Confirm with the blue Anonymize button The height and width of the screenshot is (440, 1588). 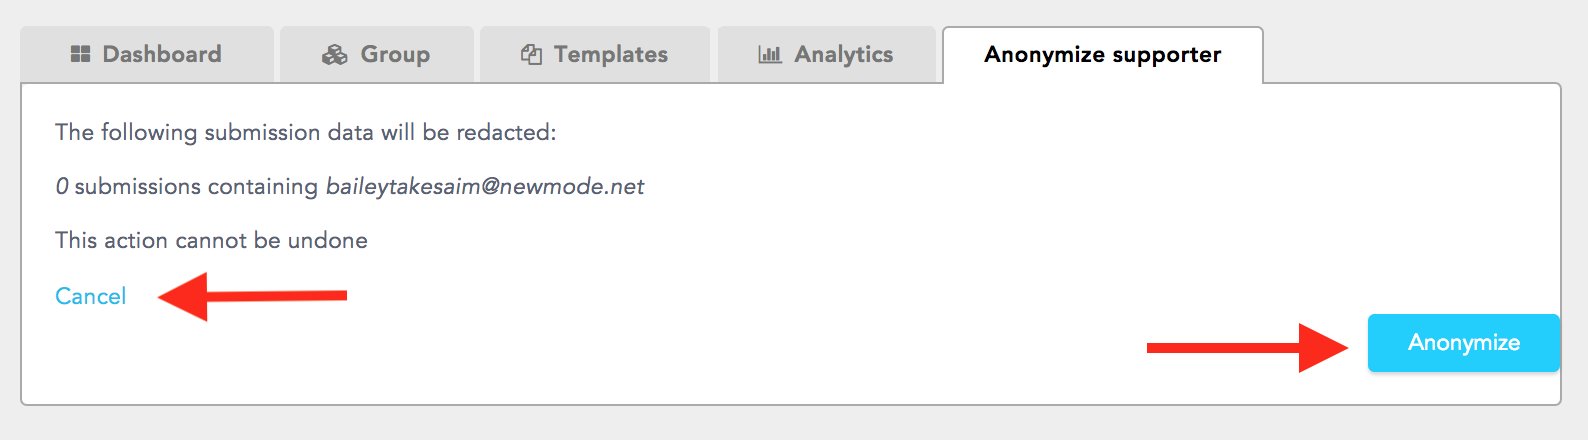pyautogui.click(x=1464, y=343)
